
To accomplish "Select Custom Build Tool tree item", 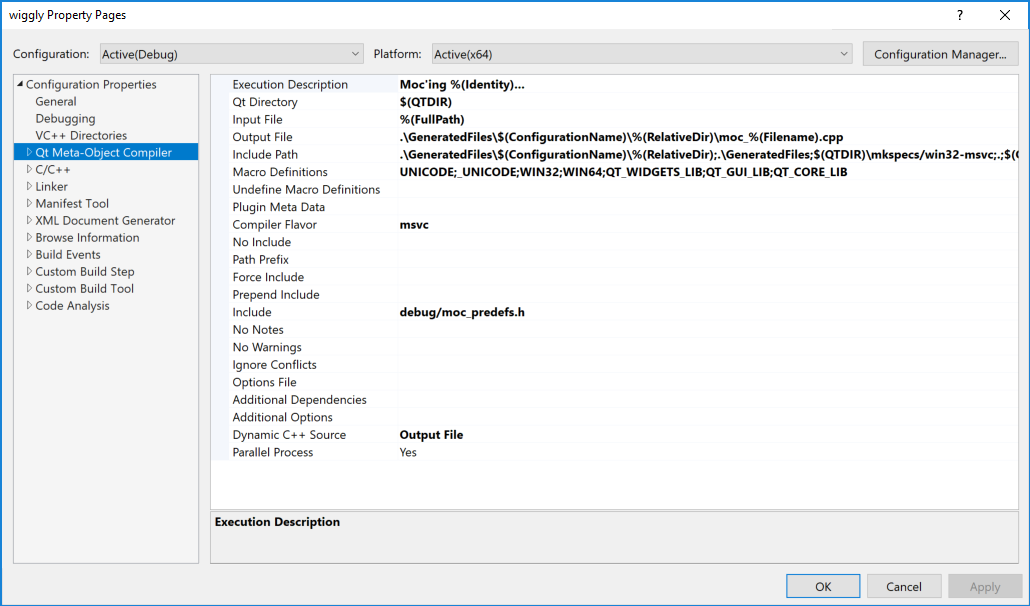I will pyautogui.click(x=84, y=289).
